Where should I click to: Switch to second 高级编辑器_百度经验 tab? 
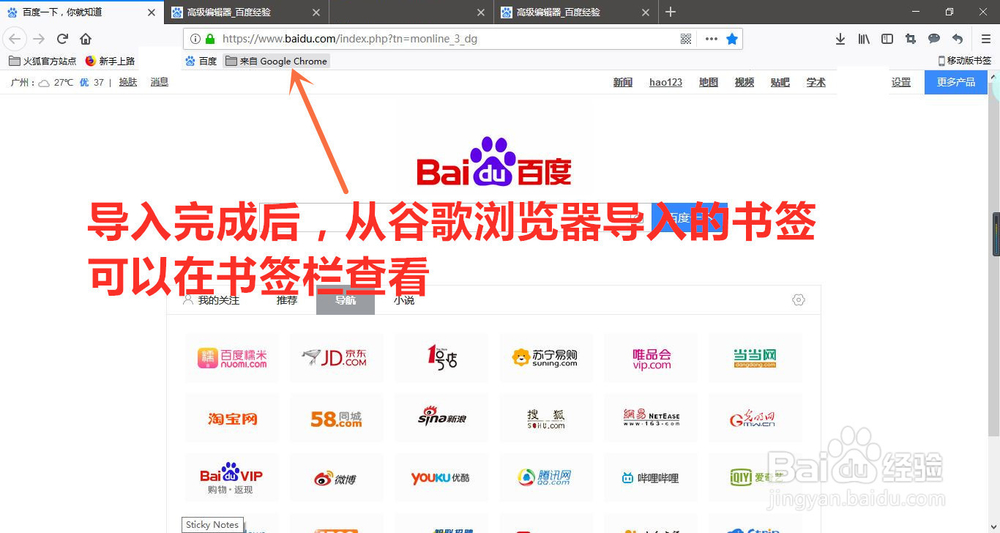pyautogui.click(x=246, y=12)
